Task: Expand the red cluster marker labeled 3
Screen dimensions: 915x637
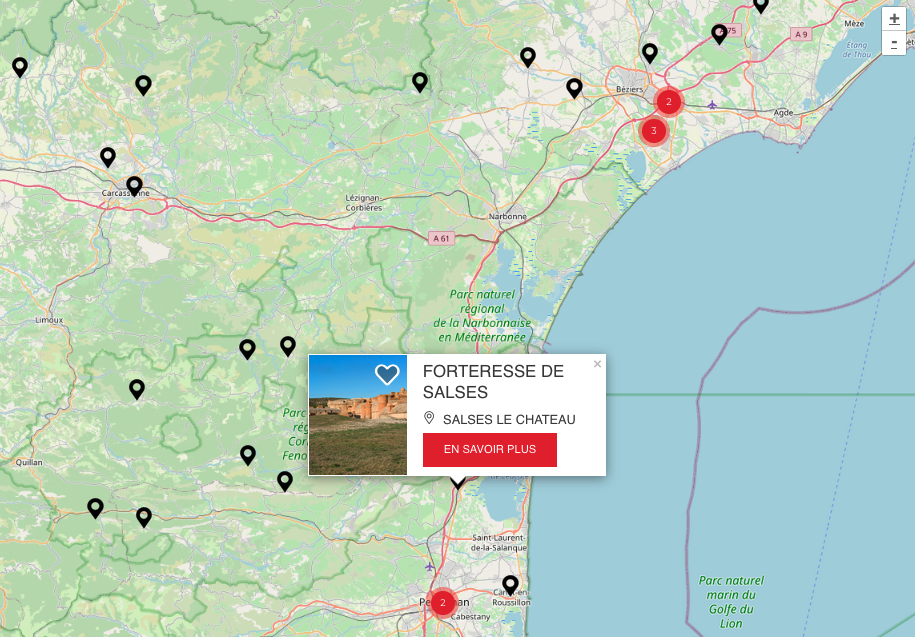Action: tap(653, 130)
